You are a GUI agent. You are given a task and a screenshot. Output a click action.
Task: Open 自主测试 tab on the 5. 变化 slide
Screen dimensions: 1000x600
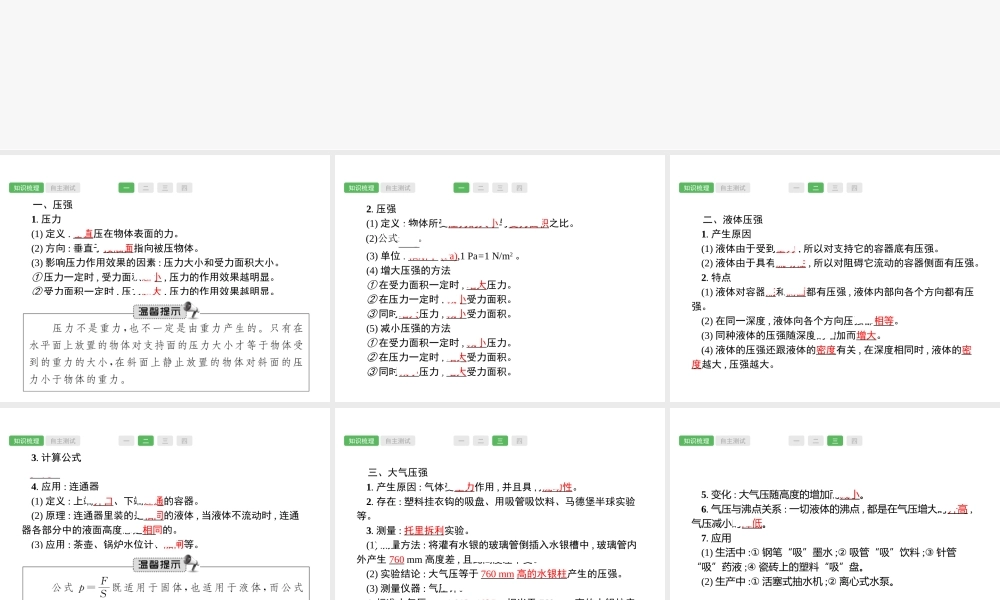tap(733, 441)
